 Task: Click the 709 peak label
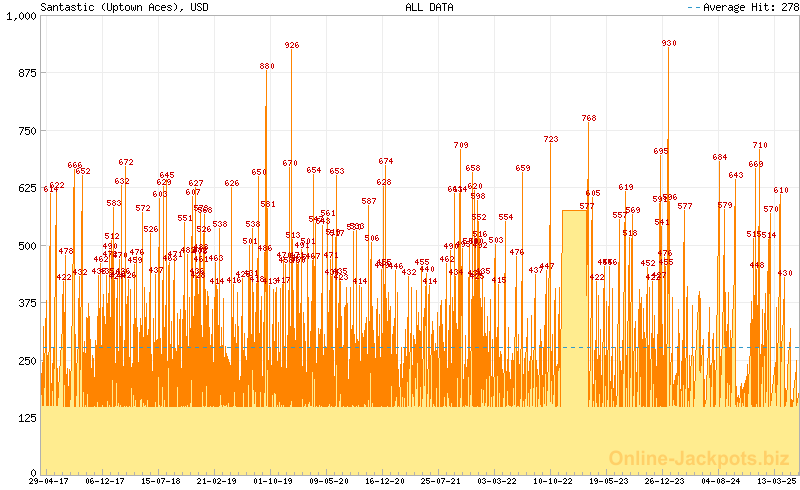(x=461, y=146)
